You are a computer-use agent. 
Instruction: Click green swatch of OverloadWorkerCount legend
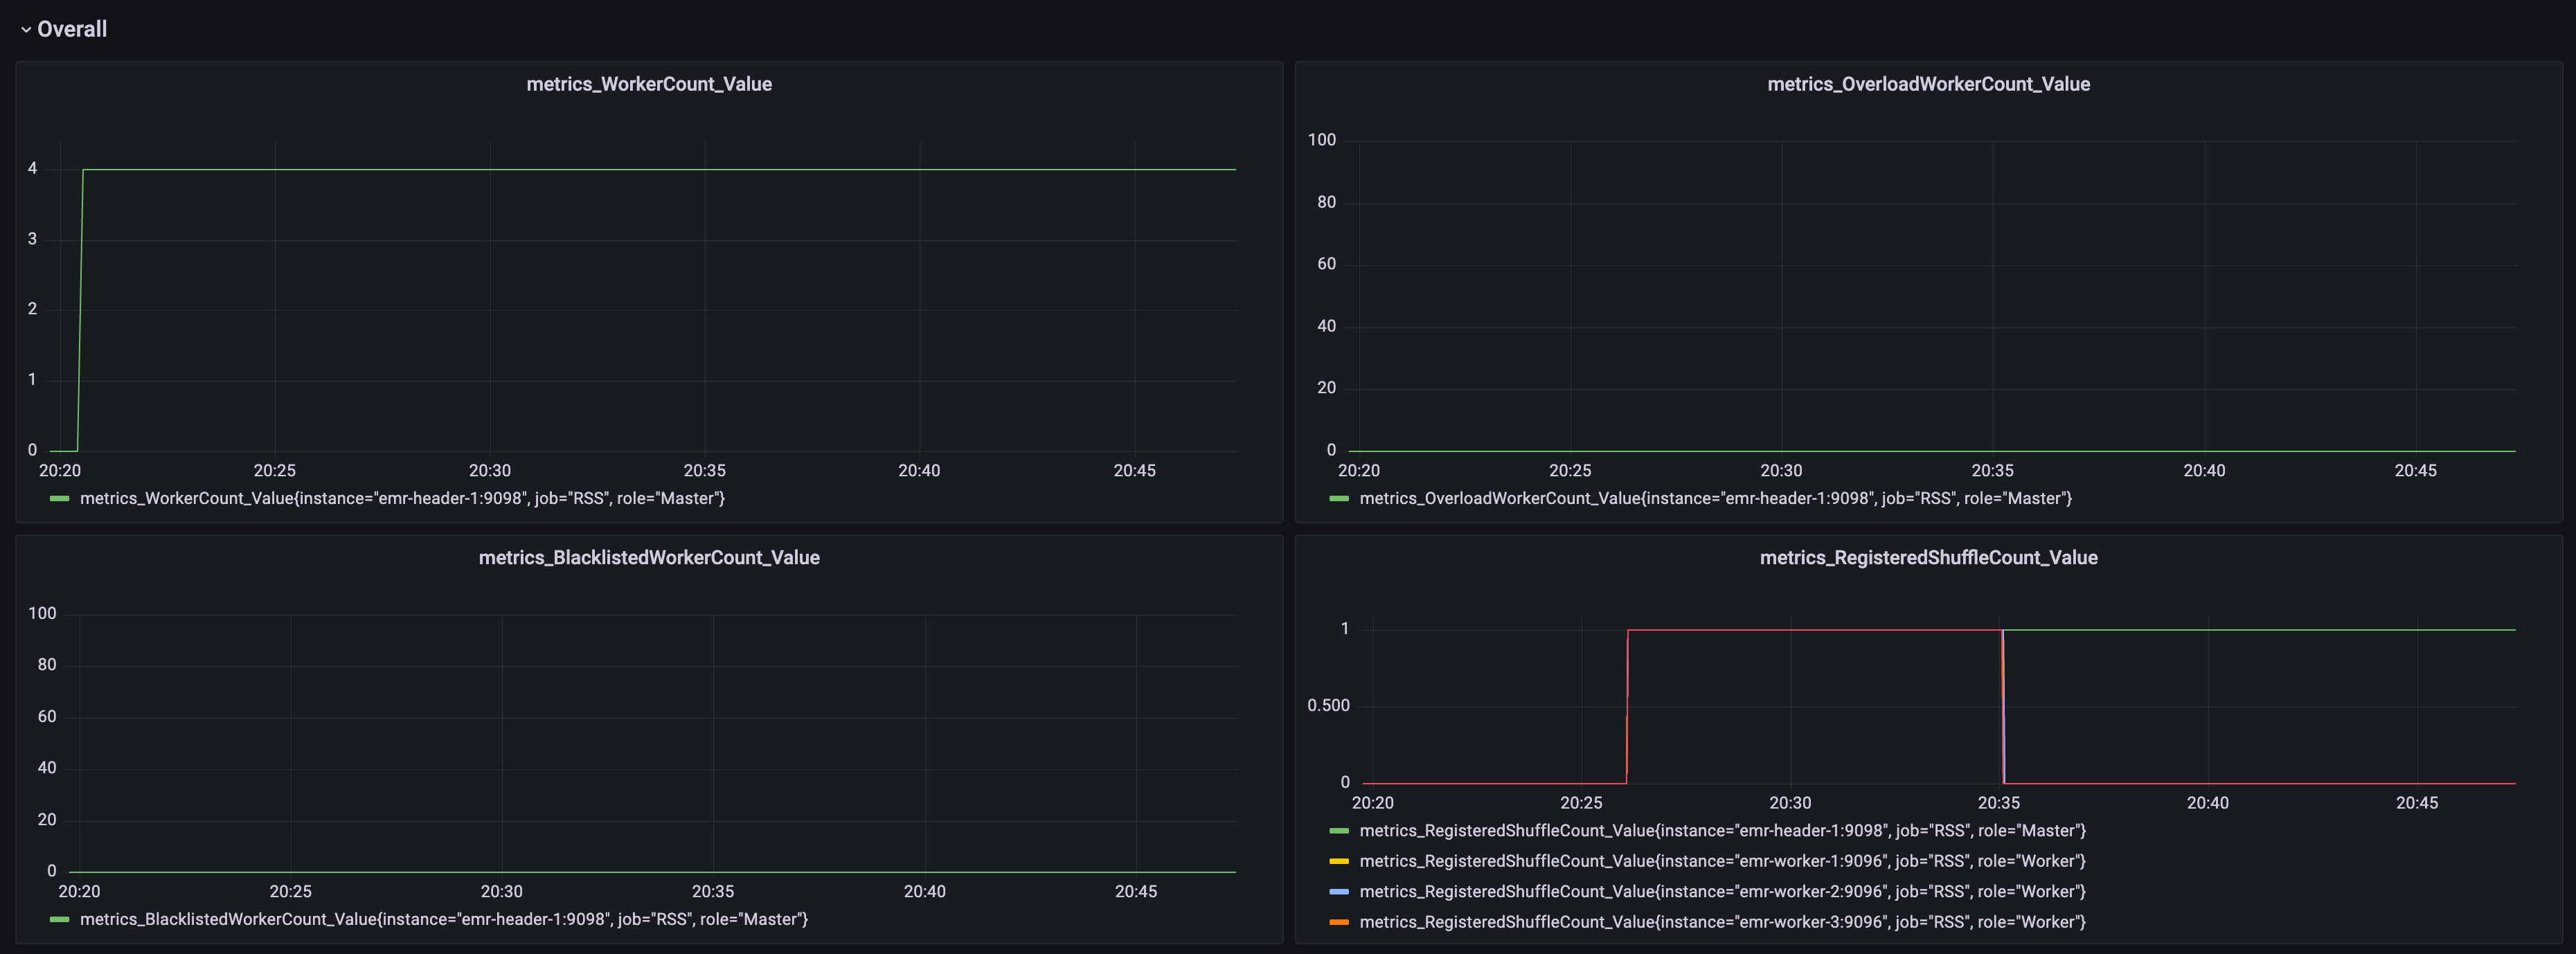click(1339, 499)
